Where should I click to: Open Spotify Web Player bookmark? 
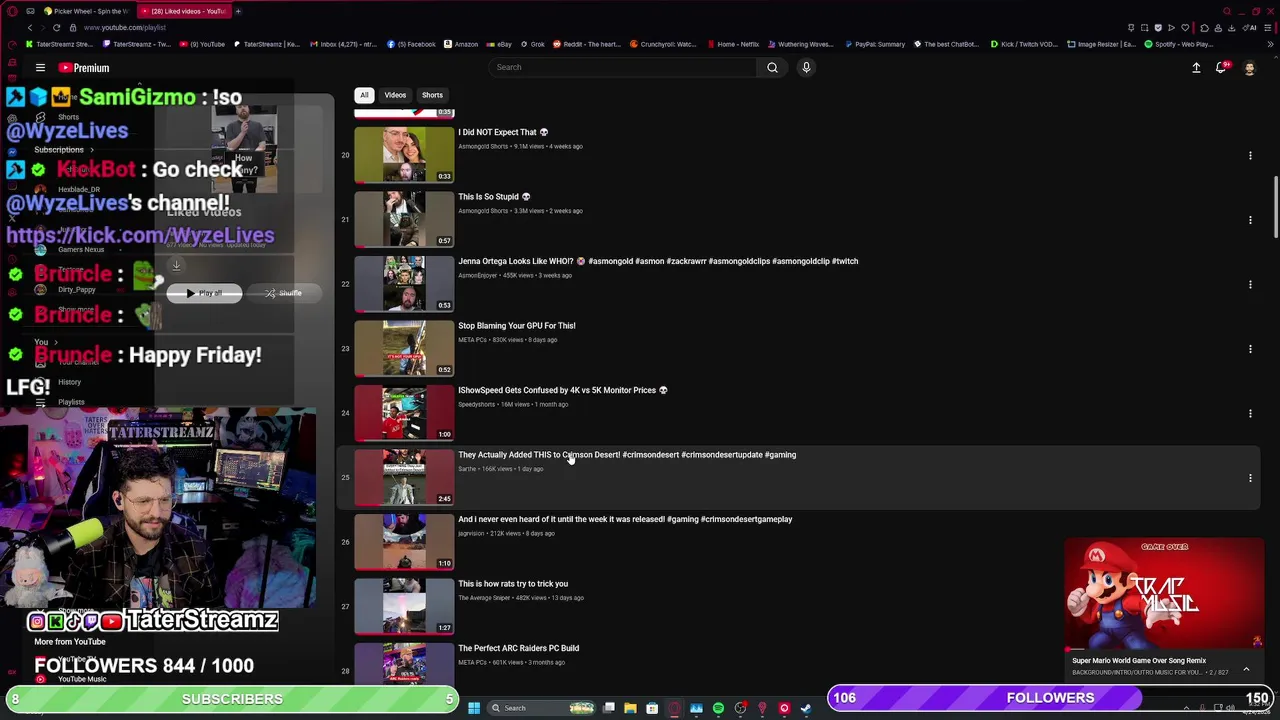(1179, 44)
